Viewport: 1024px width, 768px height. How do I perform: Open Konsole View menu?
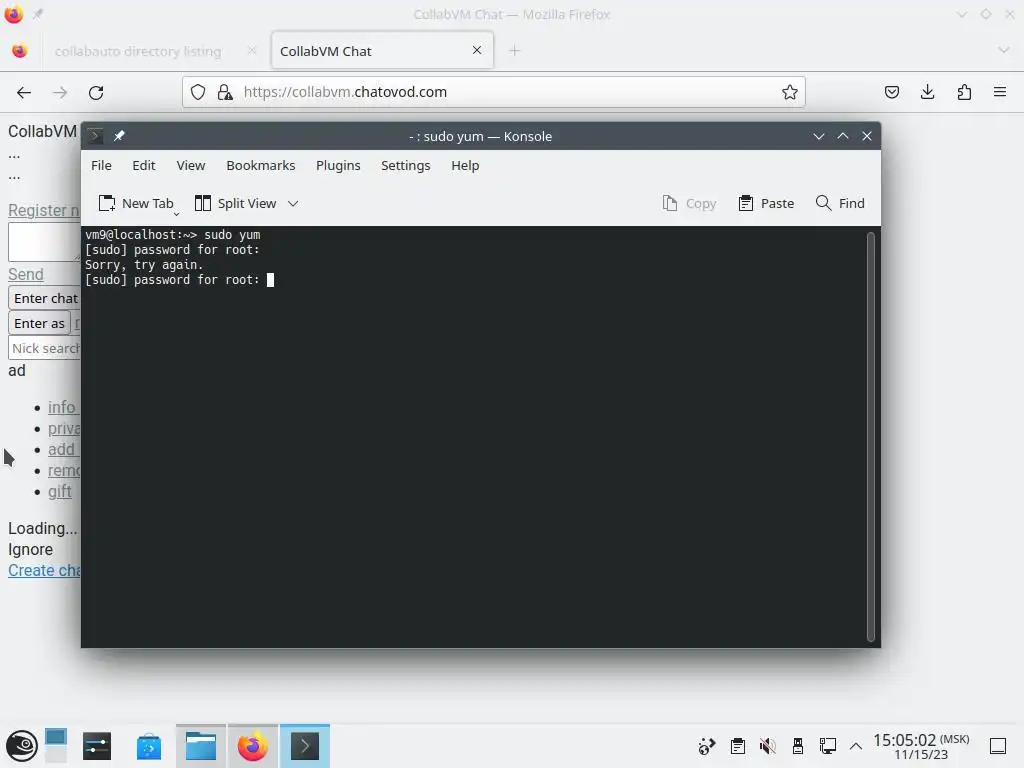(191, 165)
